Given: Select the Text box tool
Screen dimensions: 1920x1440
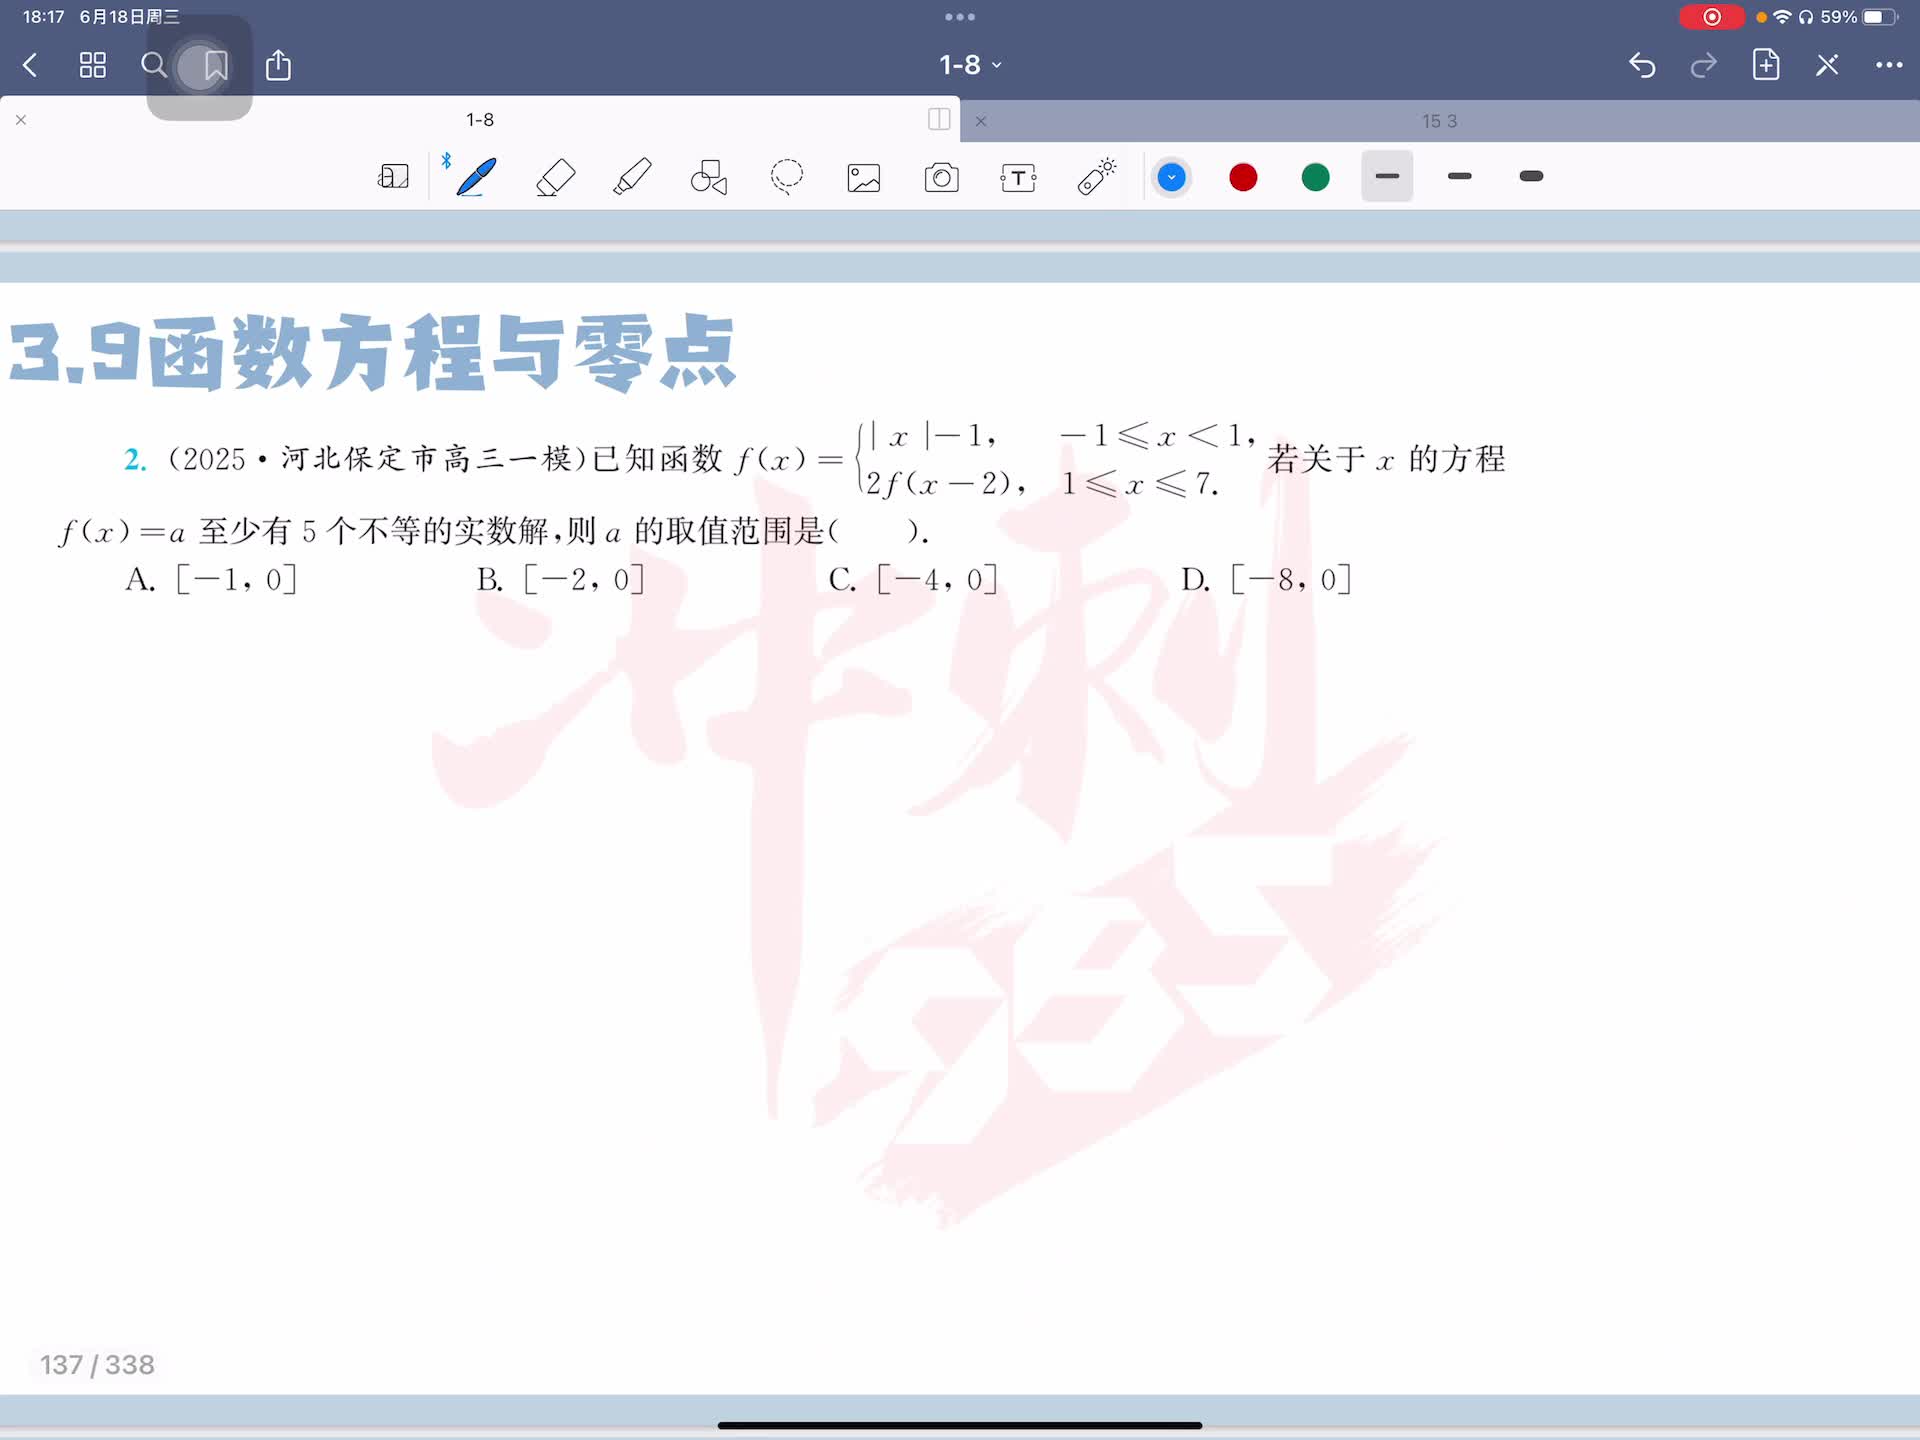Looking at the screenshot, I should 1018,178.
